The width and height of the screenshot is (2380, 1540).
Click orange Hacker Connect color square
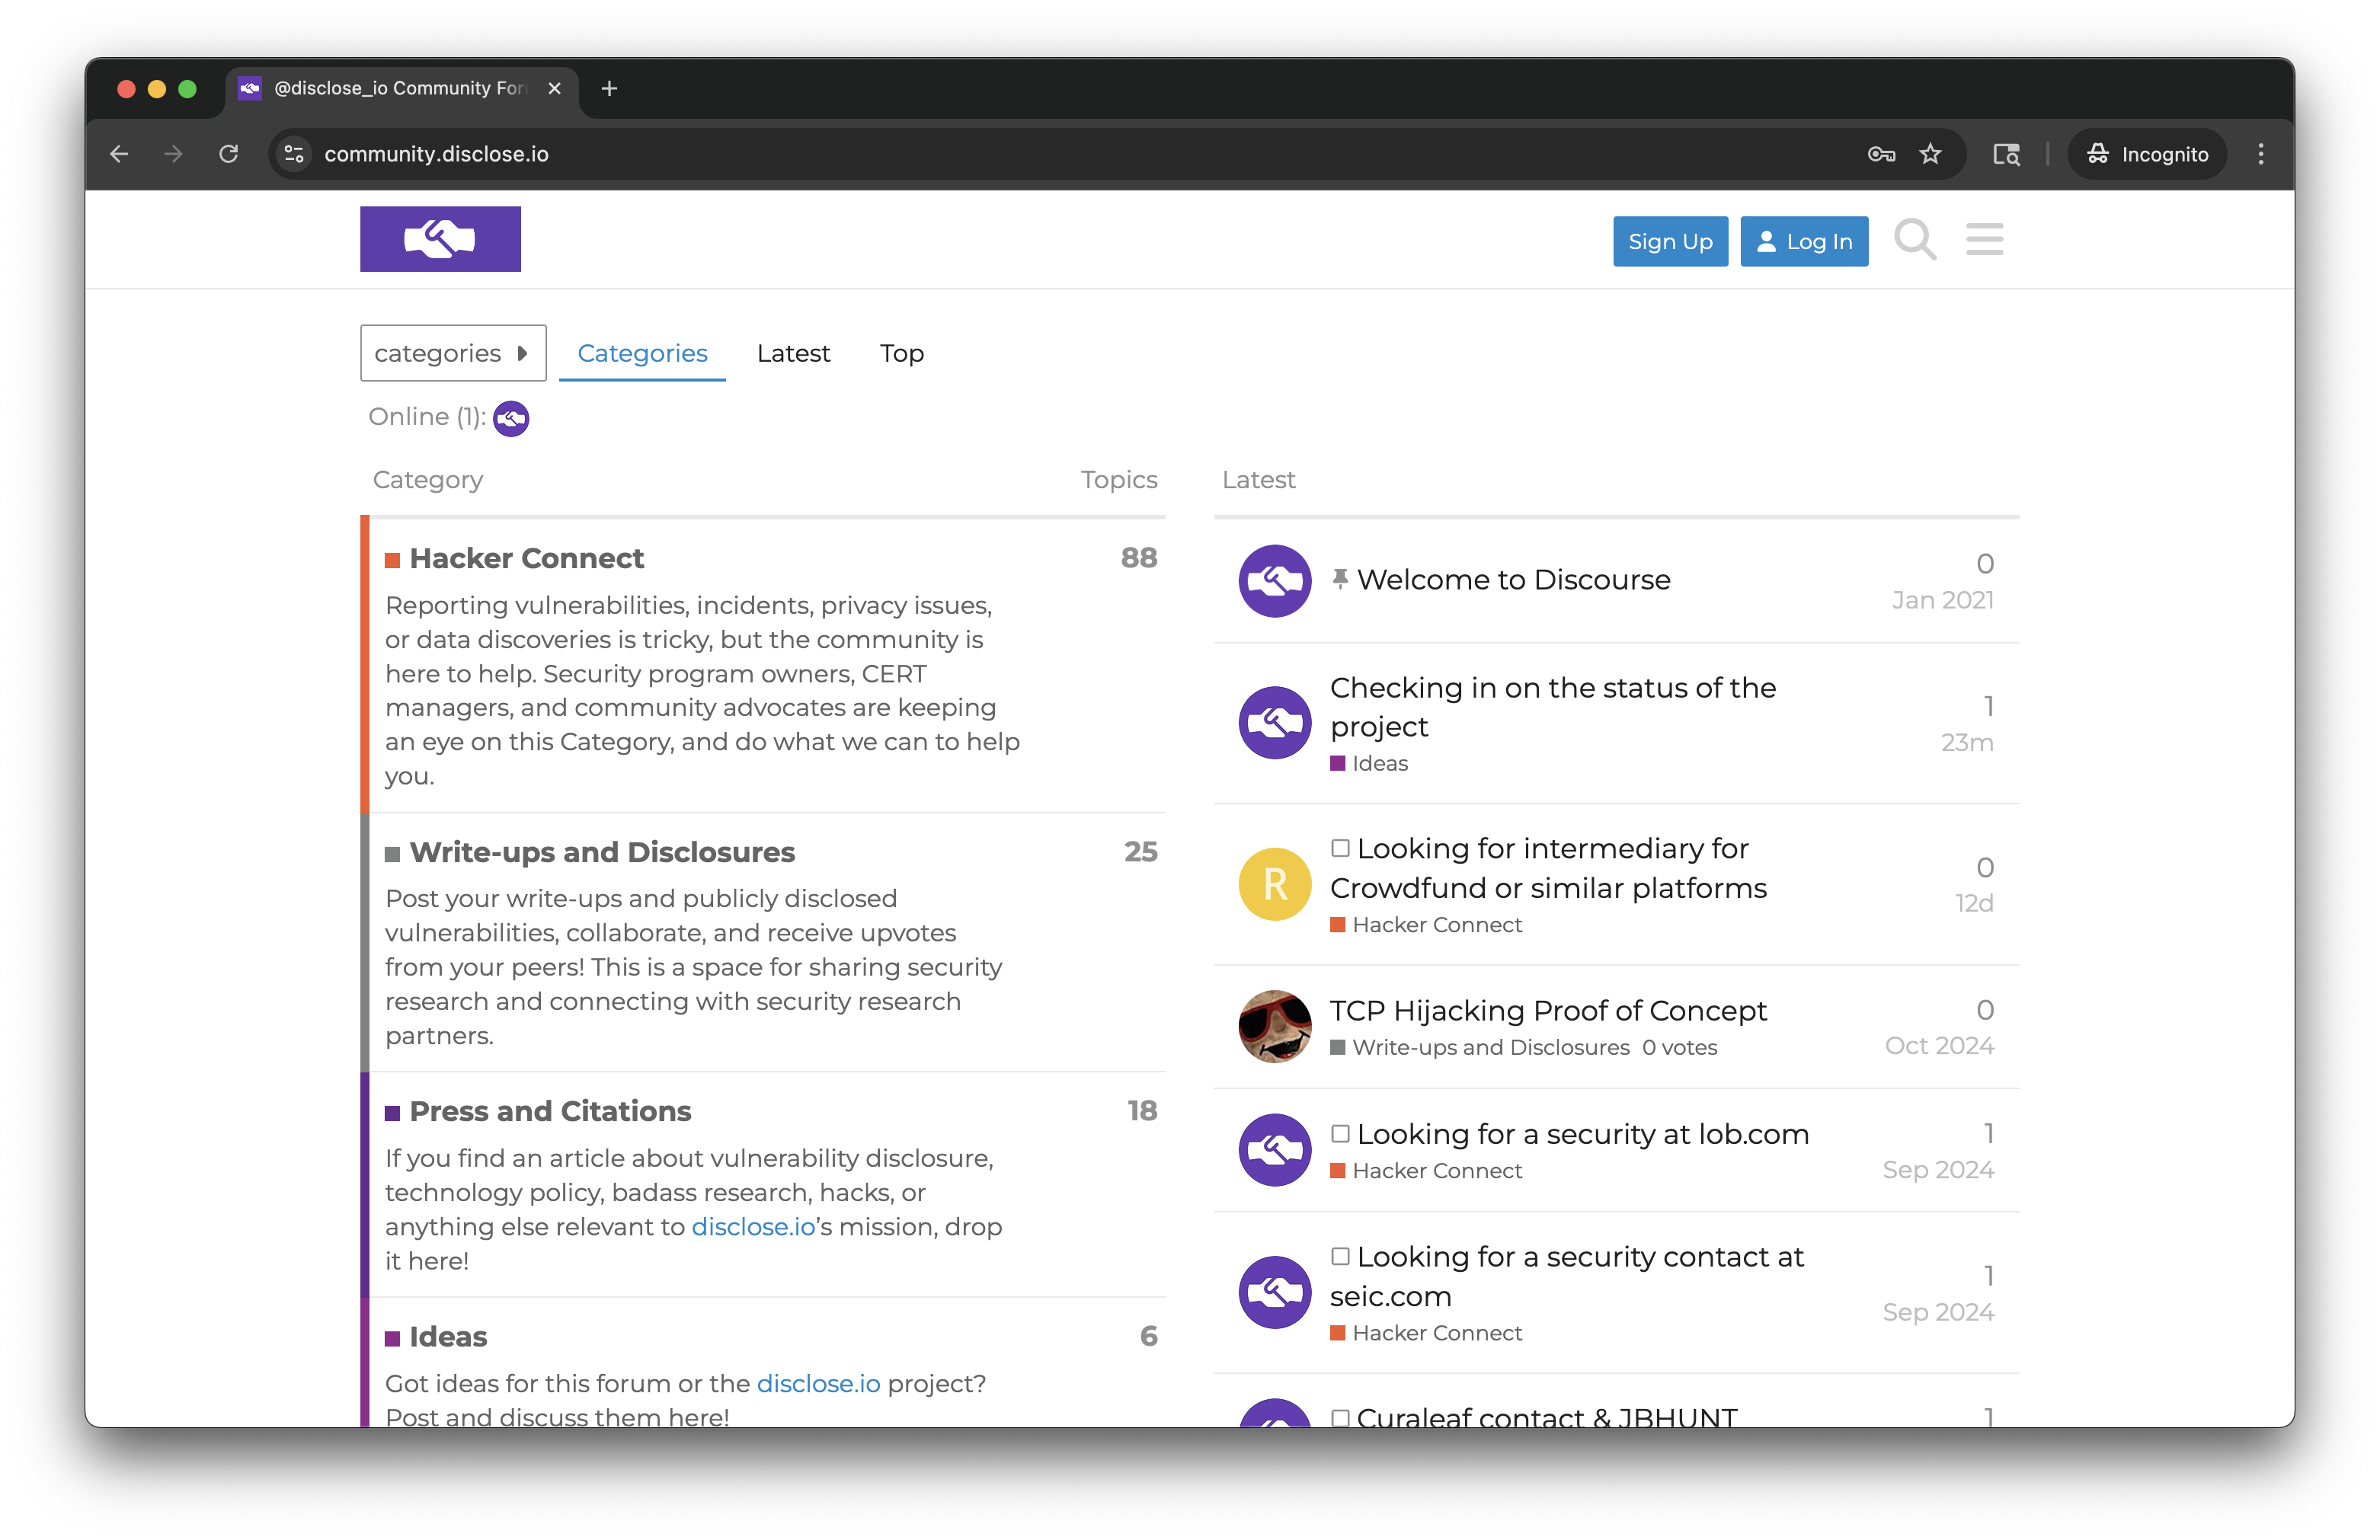click(x=392, y=560)
